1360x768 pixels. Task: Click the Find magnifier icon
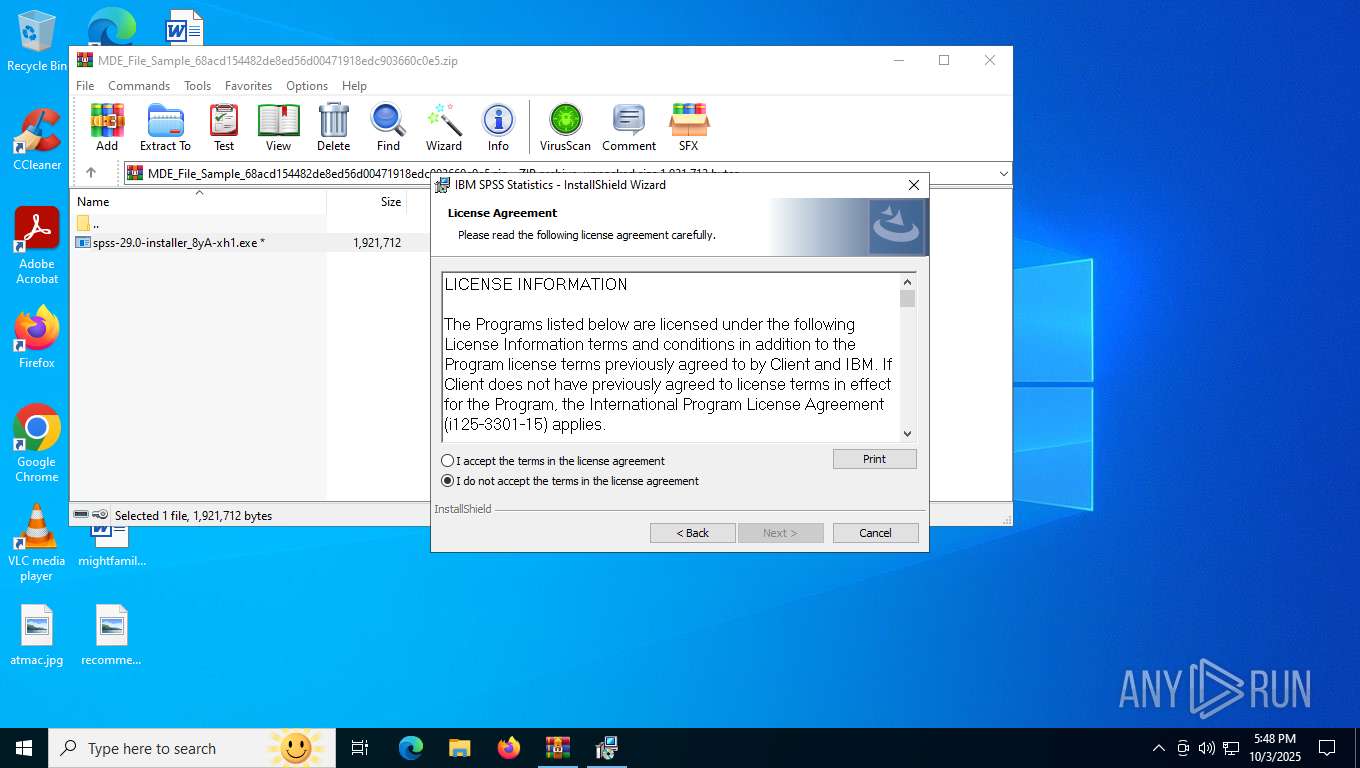[x=388, y=127]
